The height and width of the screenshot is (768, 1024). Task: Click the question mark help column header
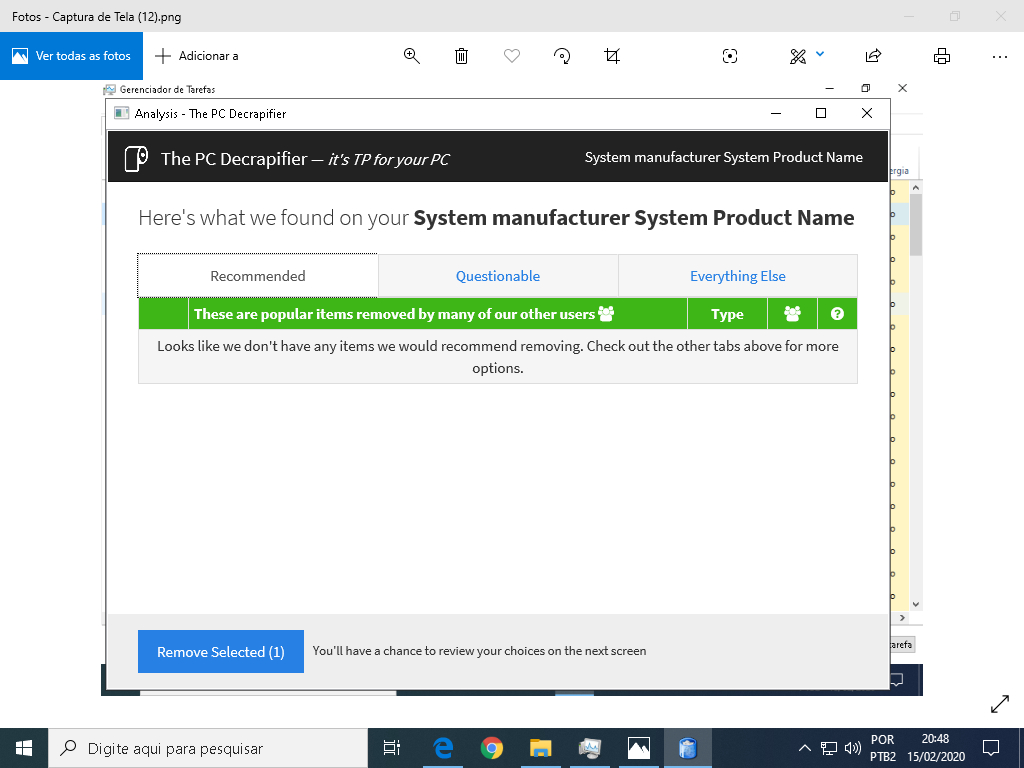(837, 314)
